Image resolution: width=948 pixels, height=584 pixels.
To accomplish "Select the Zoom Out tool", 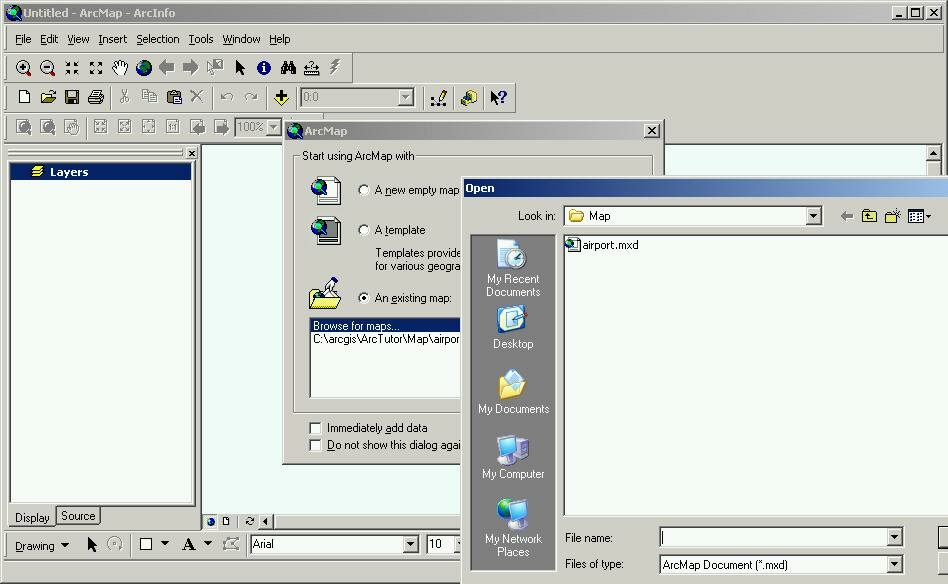I will (47, 68).
